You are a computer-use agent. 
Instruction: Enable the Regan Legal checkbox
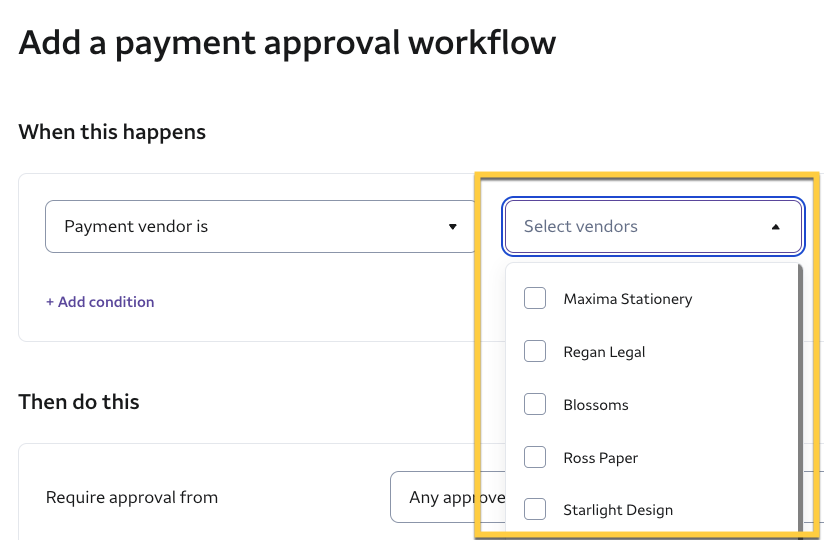click(x=535, y=352)
